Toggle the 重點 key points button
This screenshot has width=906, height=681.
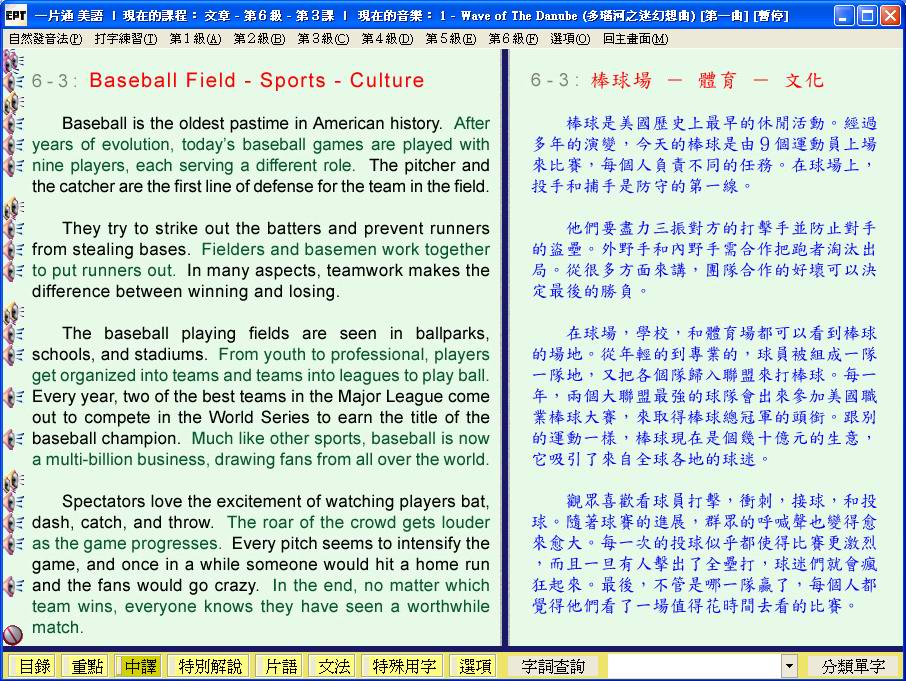[x=84, y=666]
